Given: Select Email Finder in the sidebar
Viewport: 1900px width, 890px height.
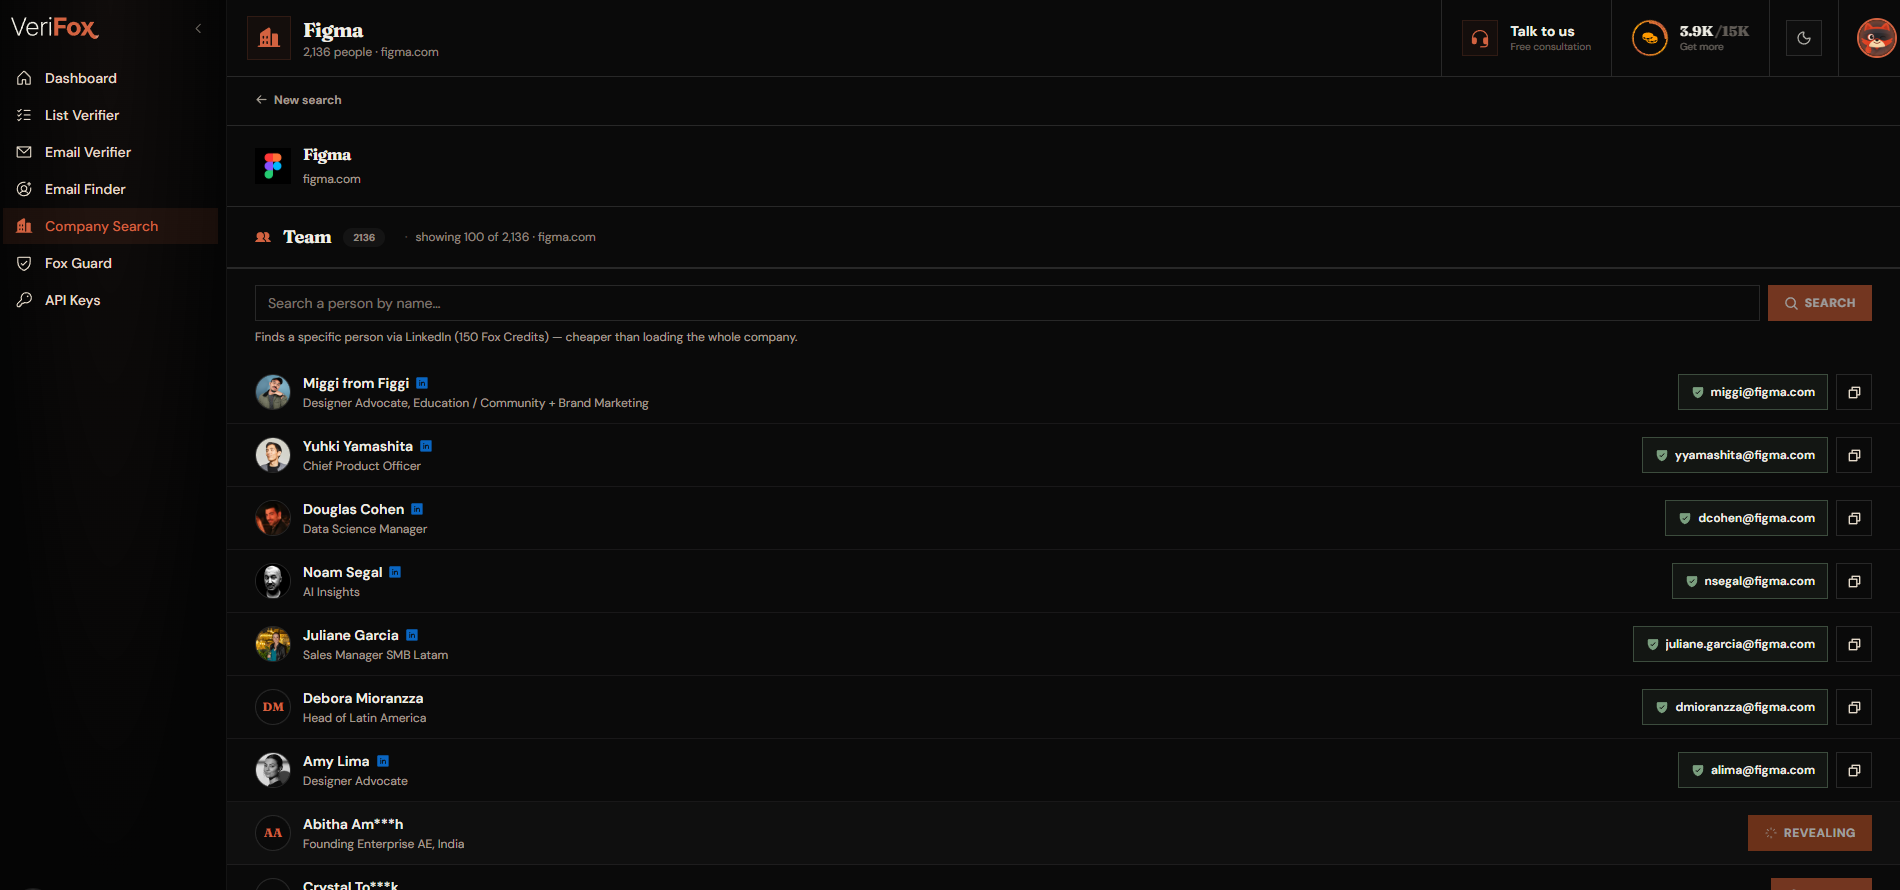Looking at the screenshot, I should 110,189.
